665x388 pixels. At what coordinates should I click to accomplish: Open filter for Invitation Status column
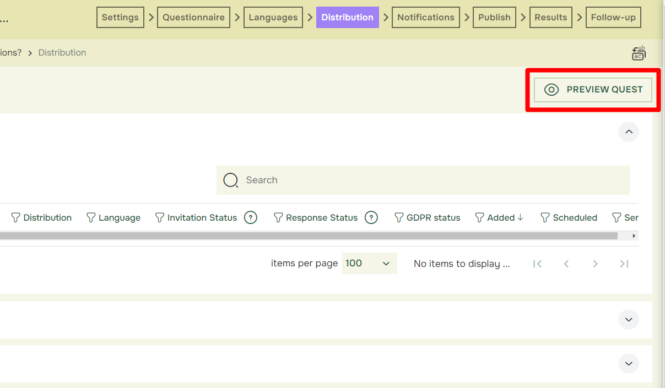[x=159, y=218]
